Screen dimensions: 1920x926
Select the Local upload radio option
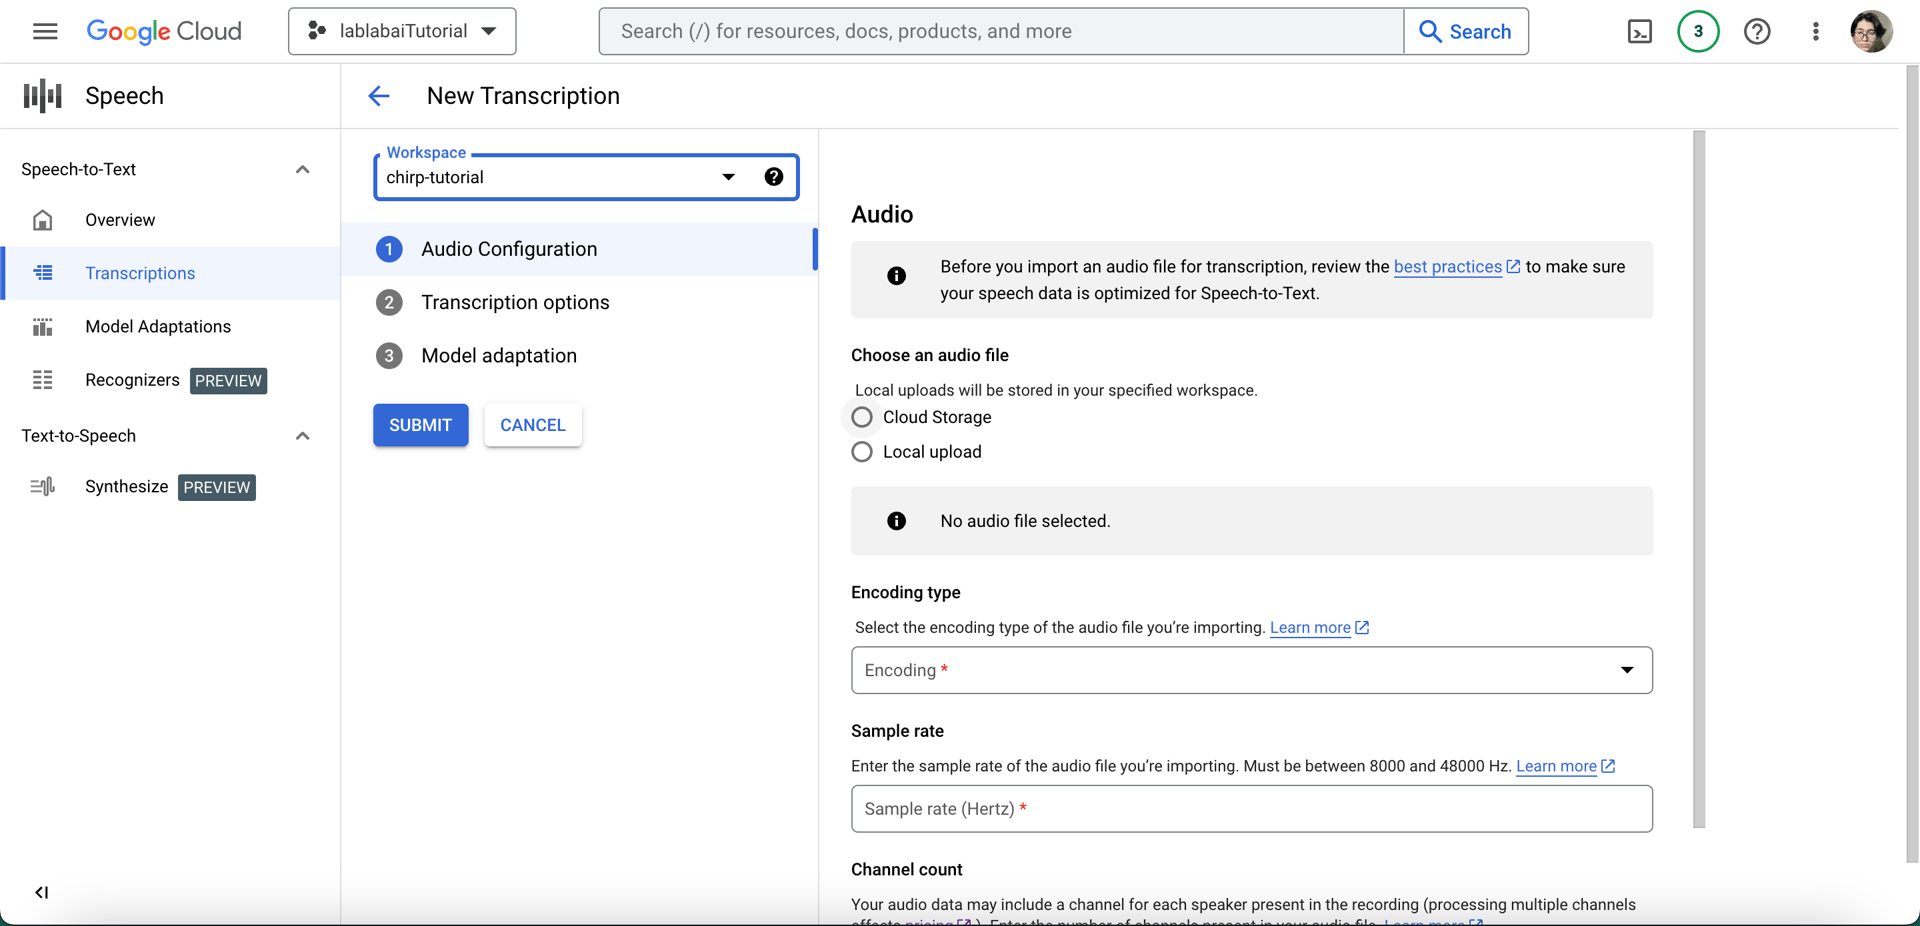pyautogui.click(x=862, y=452)
